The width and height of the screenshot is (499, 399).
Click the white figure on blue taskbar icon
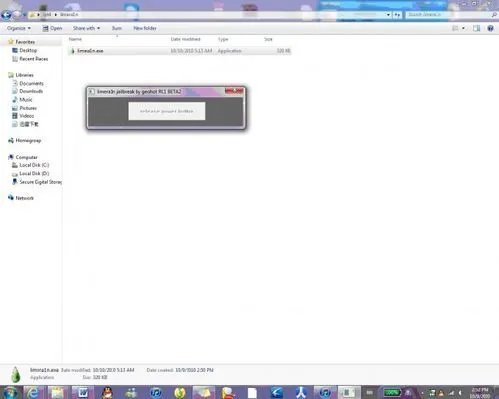coord(301,392)
